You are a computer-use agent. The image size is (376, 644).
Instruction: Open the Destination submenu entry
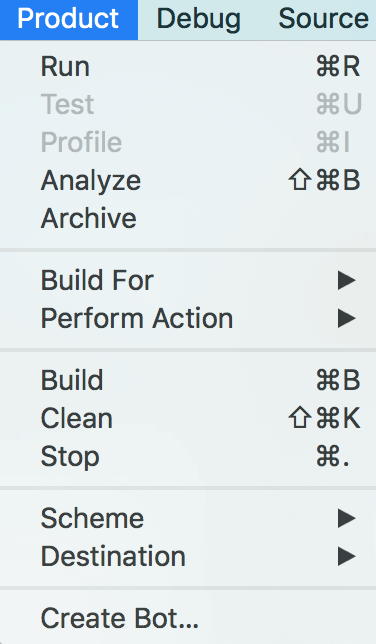click(x=188, y=557)
